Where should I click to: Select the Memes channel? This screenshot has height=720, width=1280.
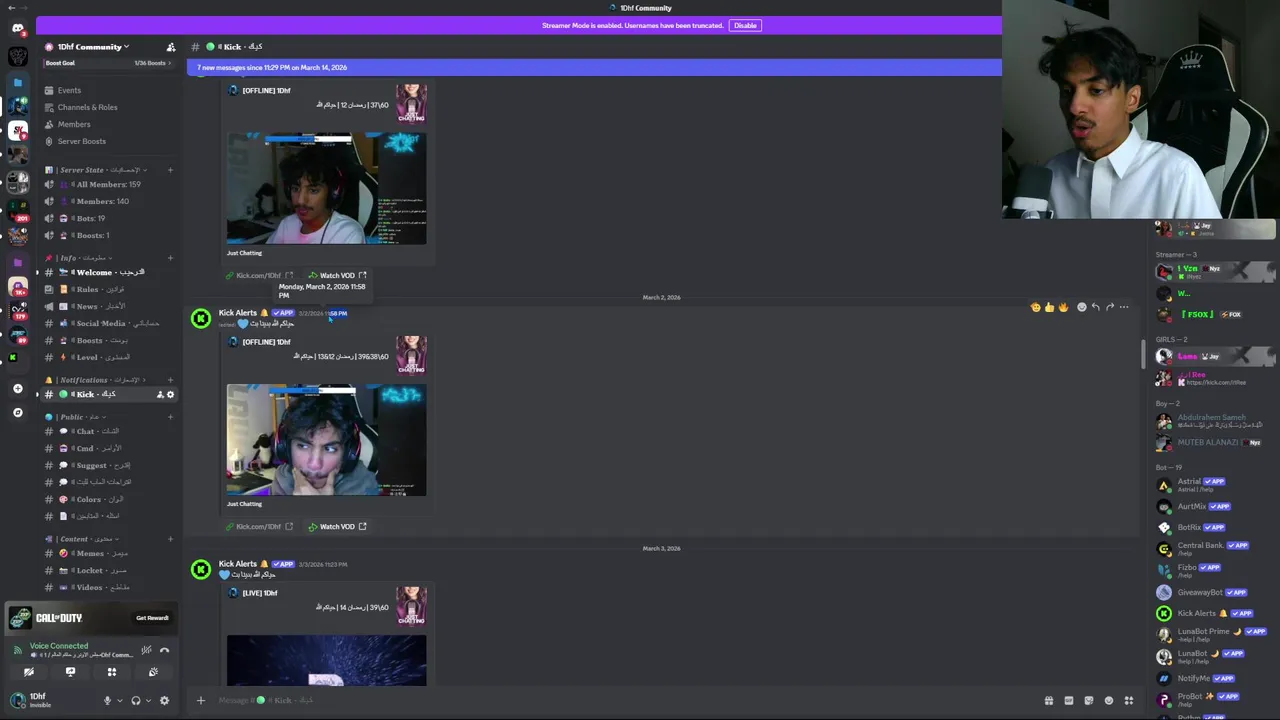[x=108, y=553]
